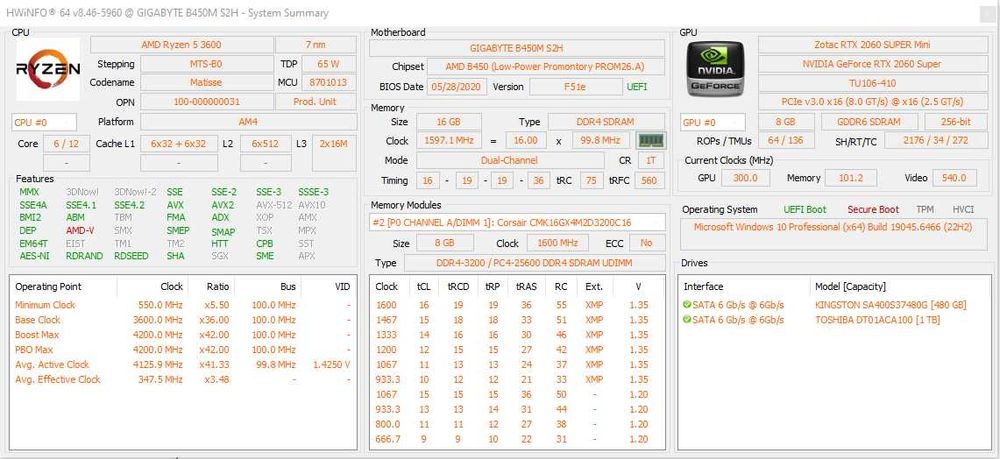Viewport: 1000px width, 459px height.
Task: Click the 65 W TDP value
Action: coord(328,64)
